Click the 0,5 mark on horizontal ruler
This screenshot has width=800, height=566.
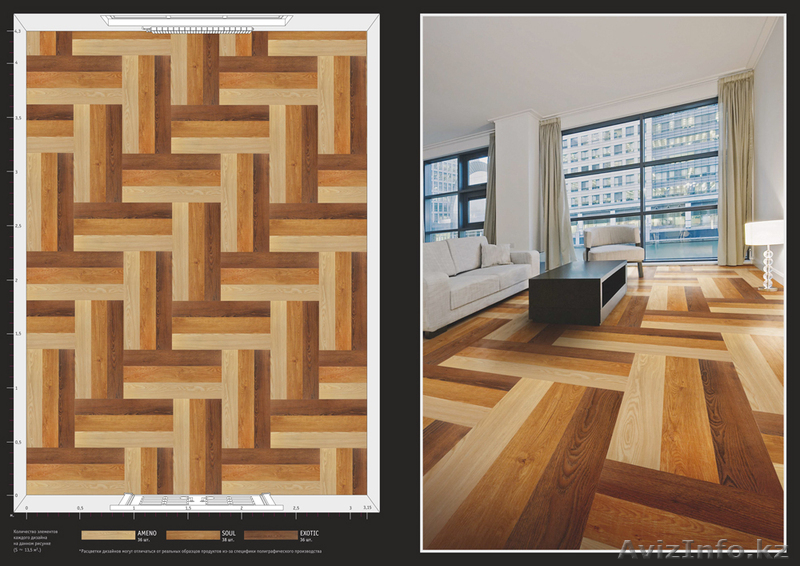coord(80,508)
